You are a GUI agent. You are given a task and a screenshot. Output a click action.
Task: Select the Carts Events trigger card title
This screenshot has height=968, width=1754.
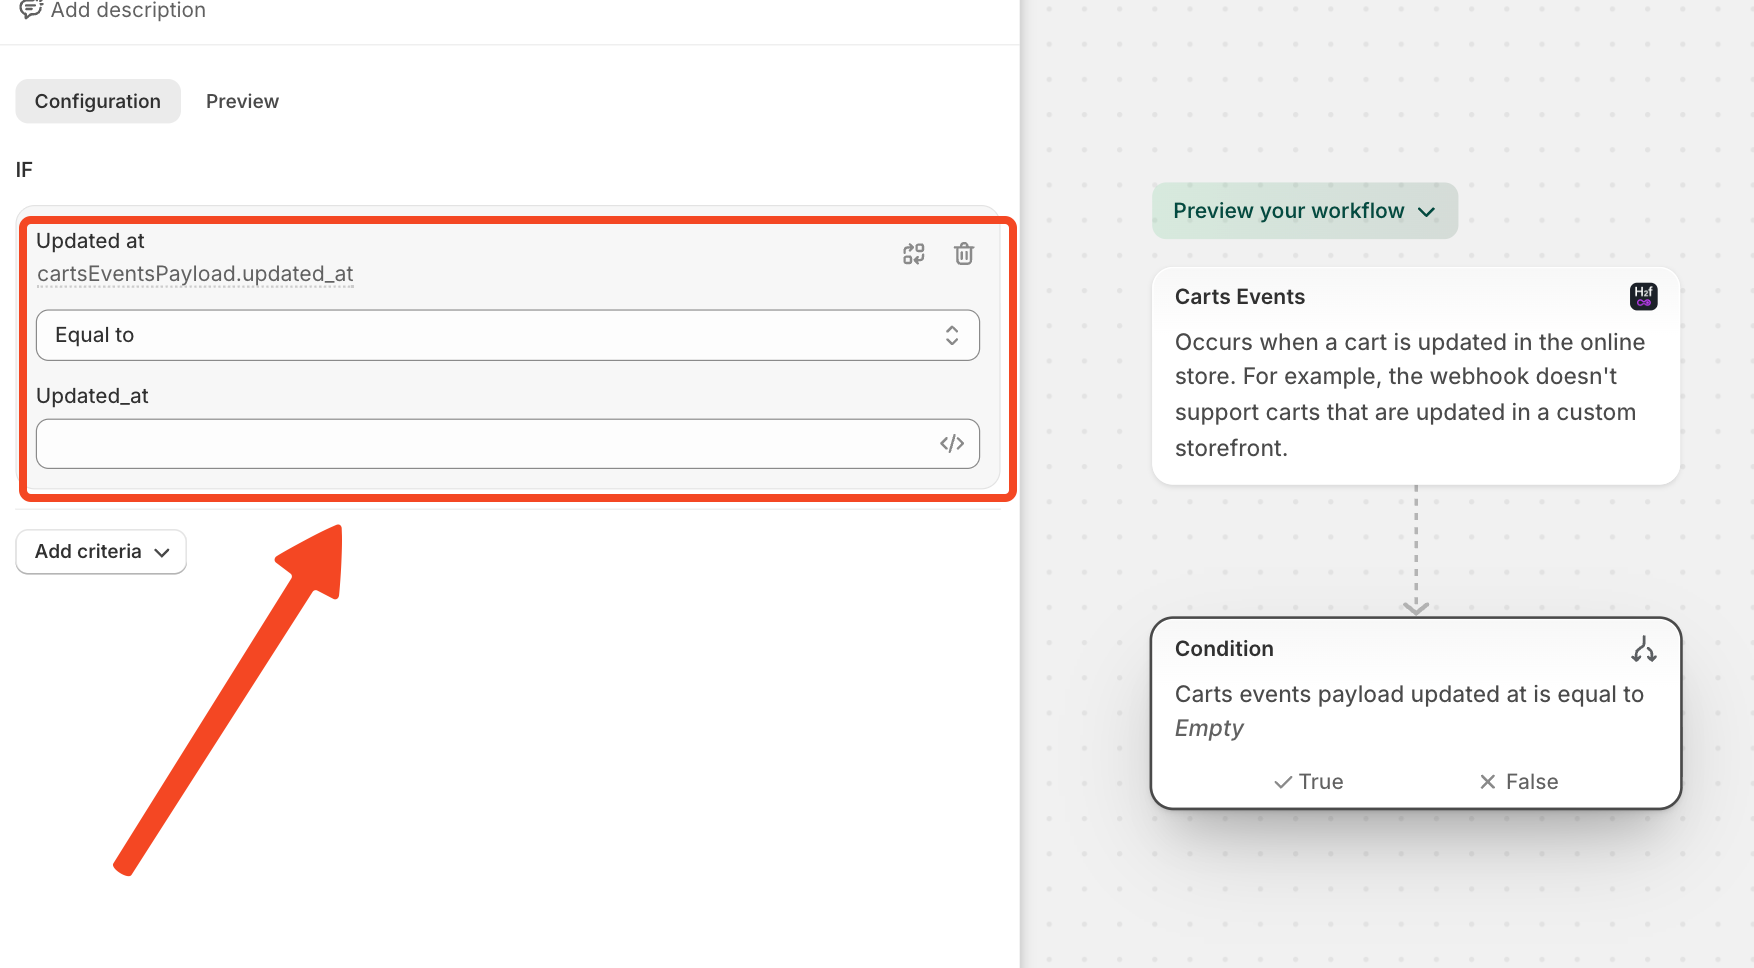(1240, 297)
